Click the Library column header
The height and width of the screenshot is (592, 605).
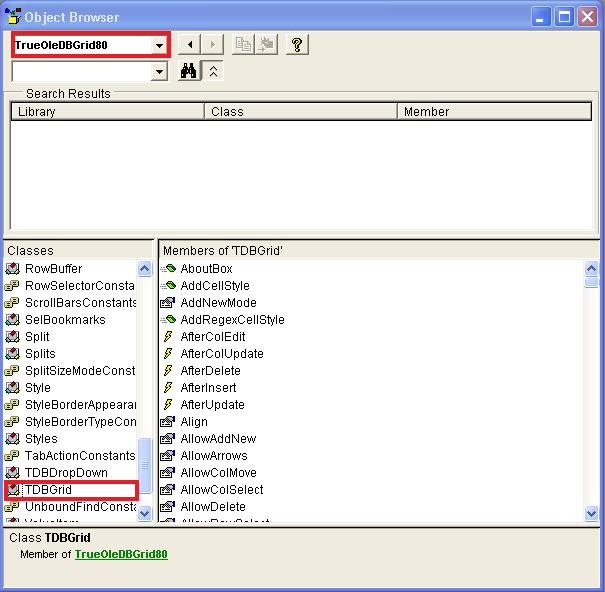coord(106,112)
